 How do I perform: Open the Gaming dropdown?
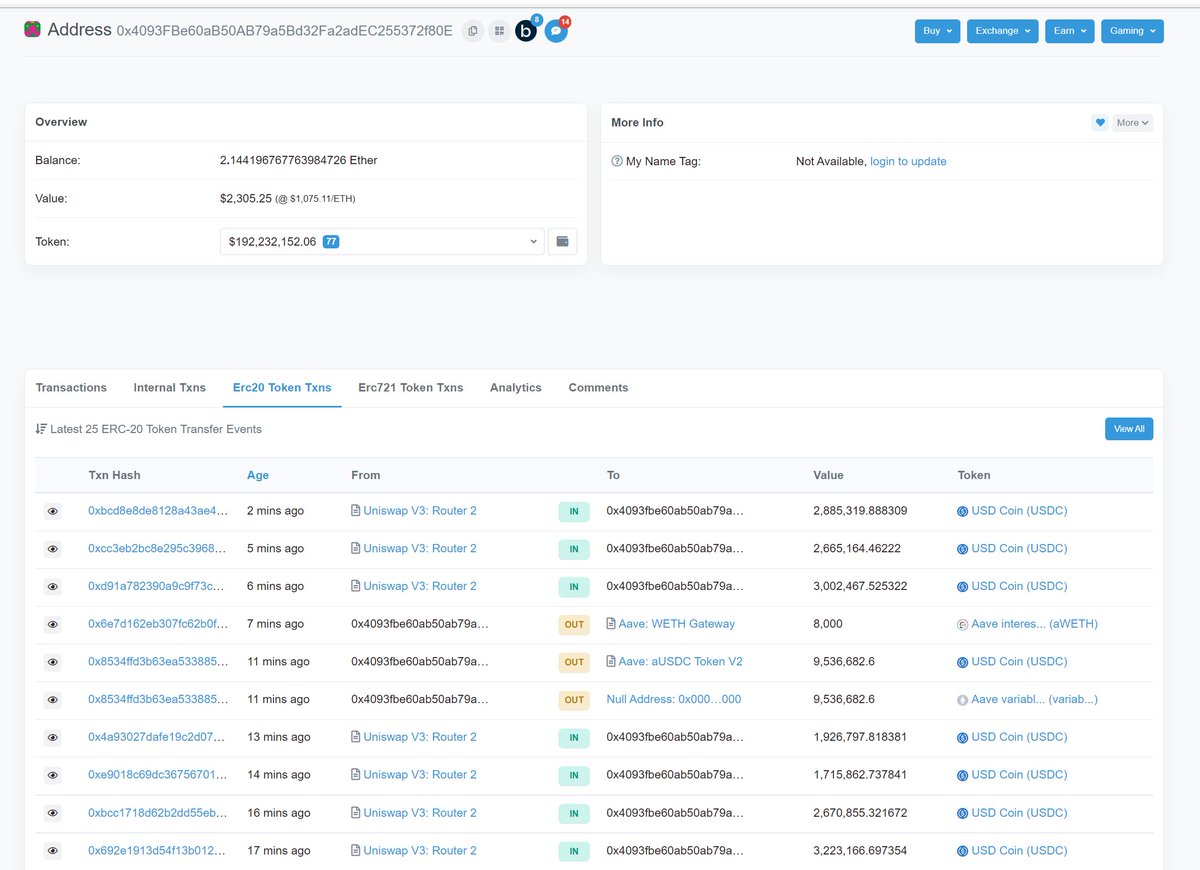pos(1132,31)
